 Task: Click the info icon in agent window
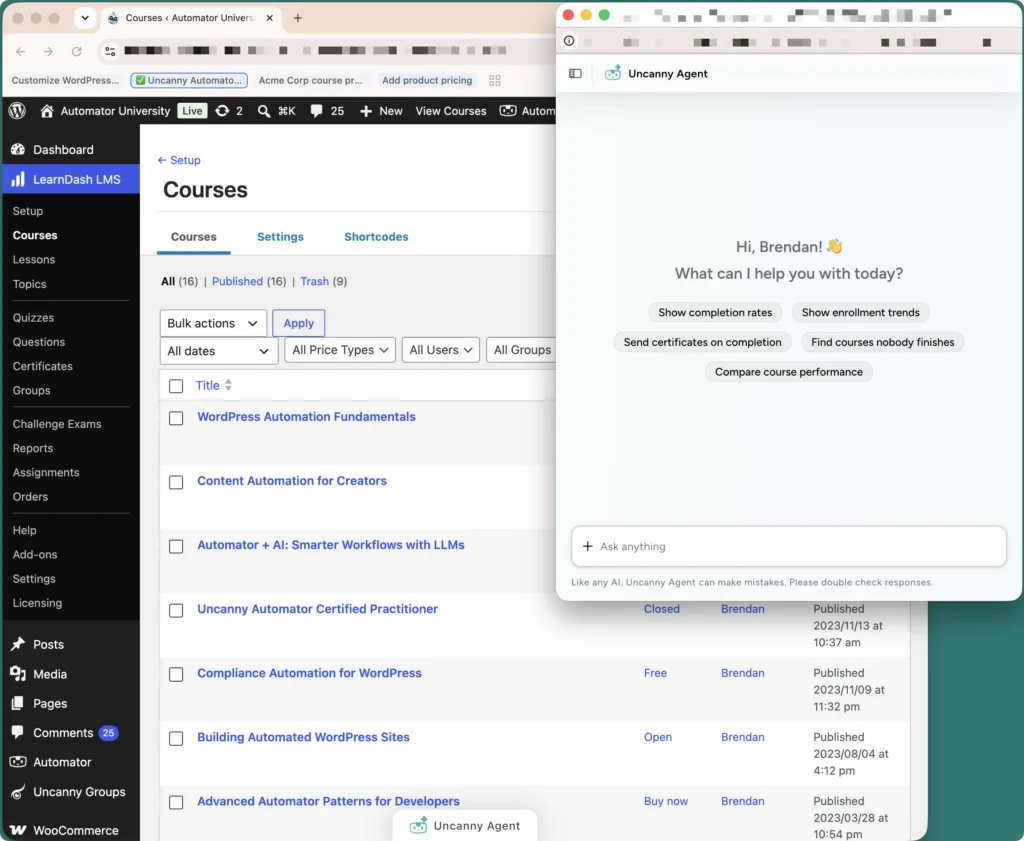click(569, 41)
